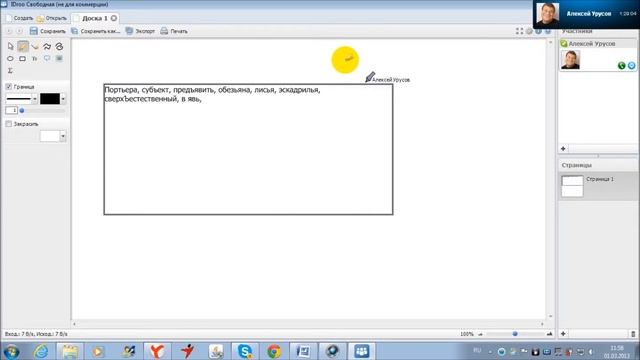Open Yandex browser from the taskbar
The image size is (640, 360).
coord(157,351)
